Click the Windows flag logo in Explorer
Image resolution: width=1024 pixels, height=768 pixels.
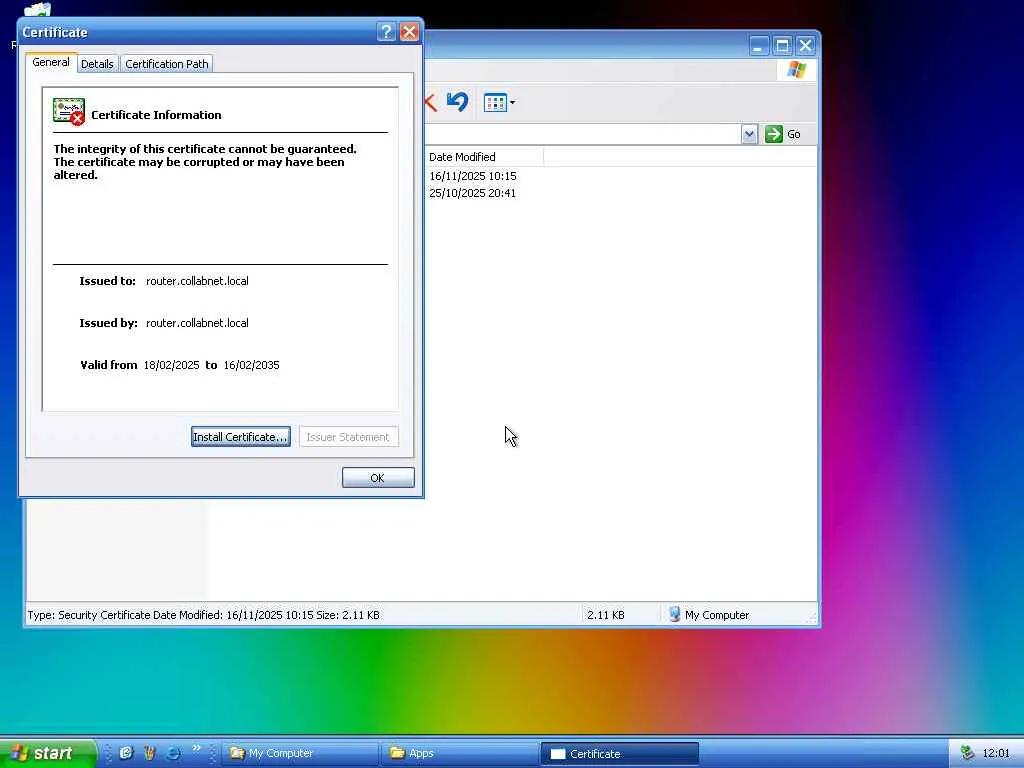point(796,69)
